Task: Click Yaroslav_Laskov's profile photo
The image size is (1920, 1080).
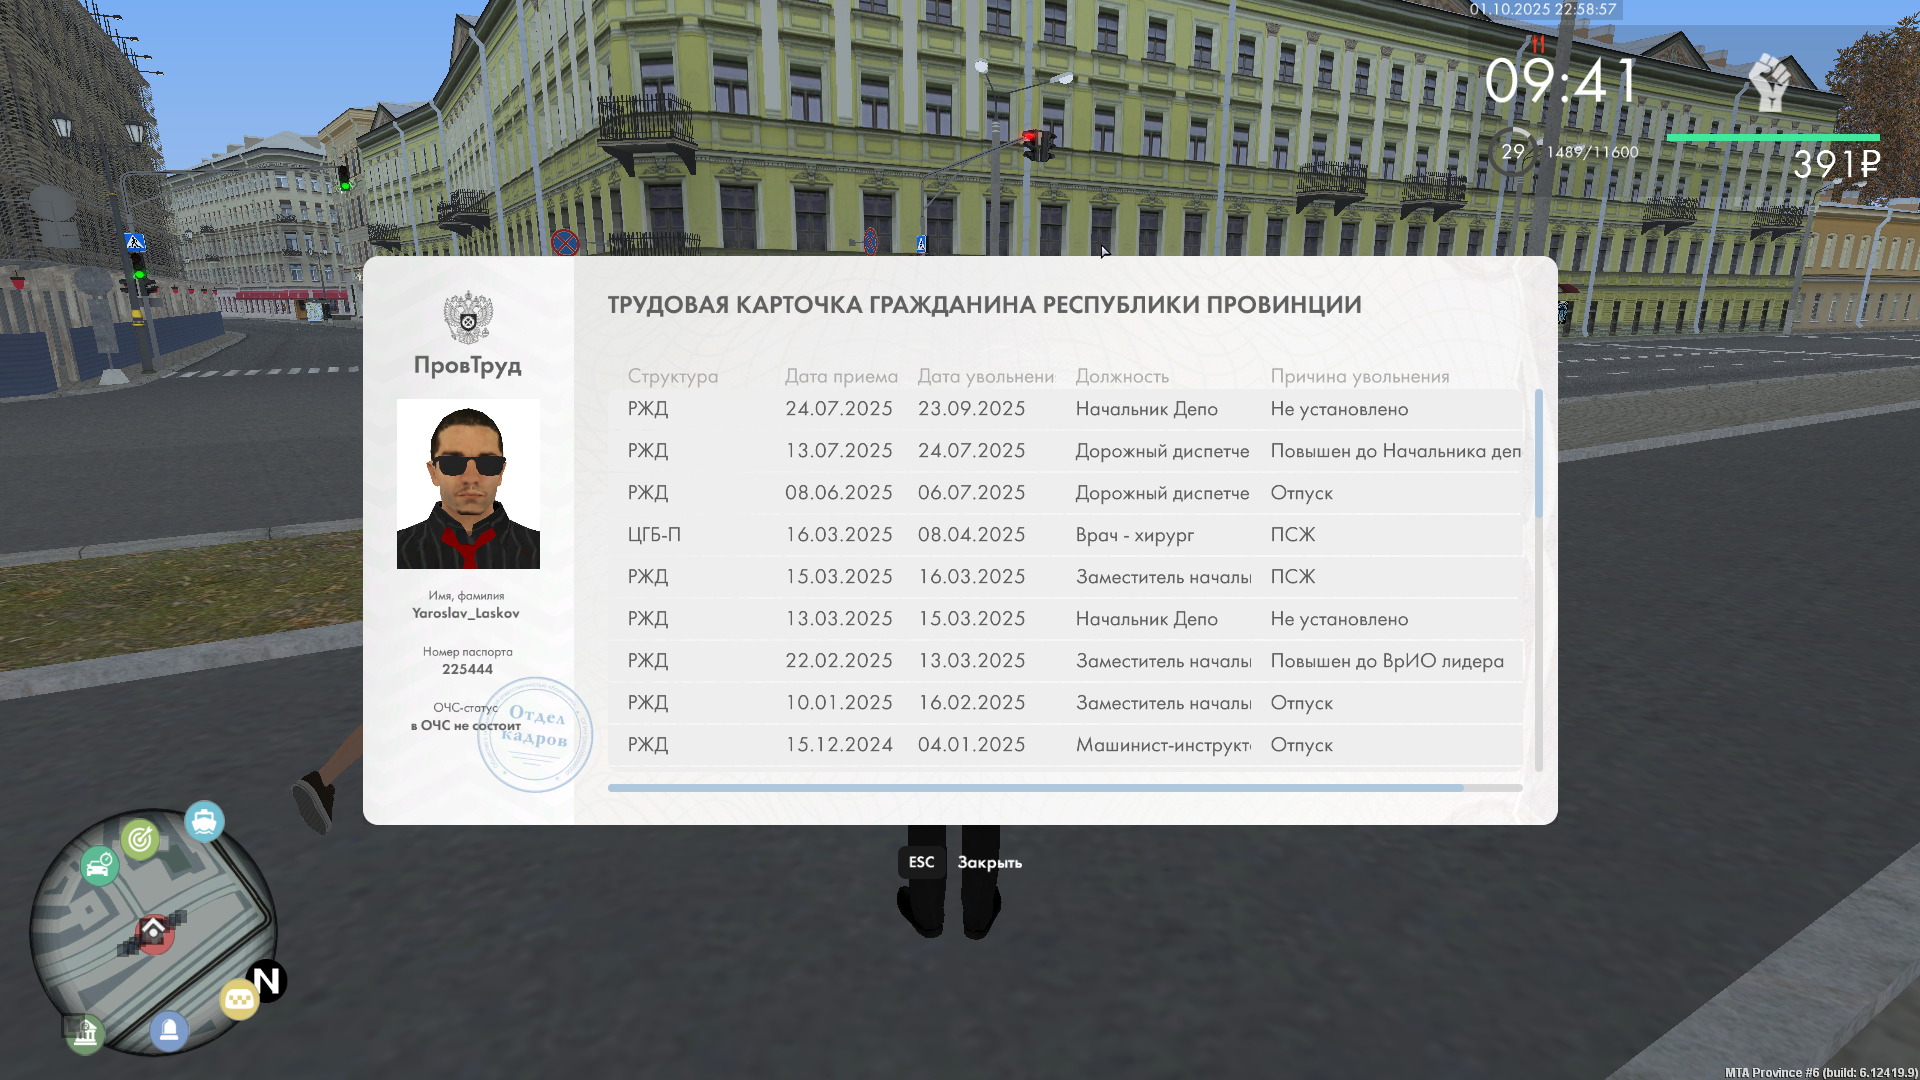Action: [x=468, y=484]
